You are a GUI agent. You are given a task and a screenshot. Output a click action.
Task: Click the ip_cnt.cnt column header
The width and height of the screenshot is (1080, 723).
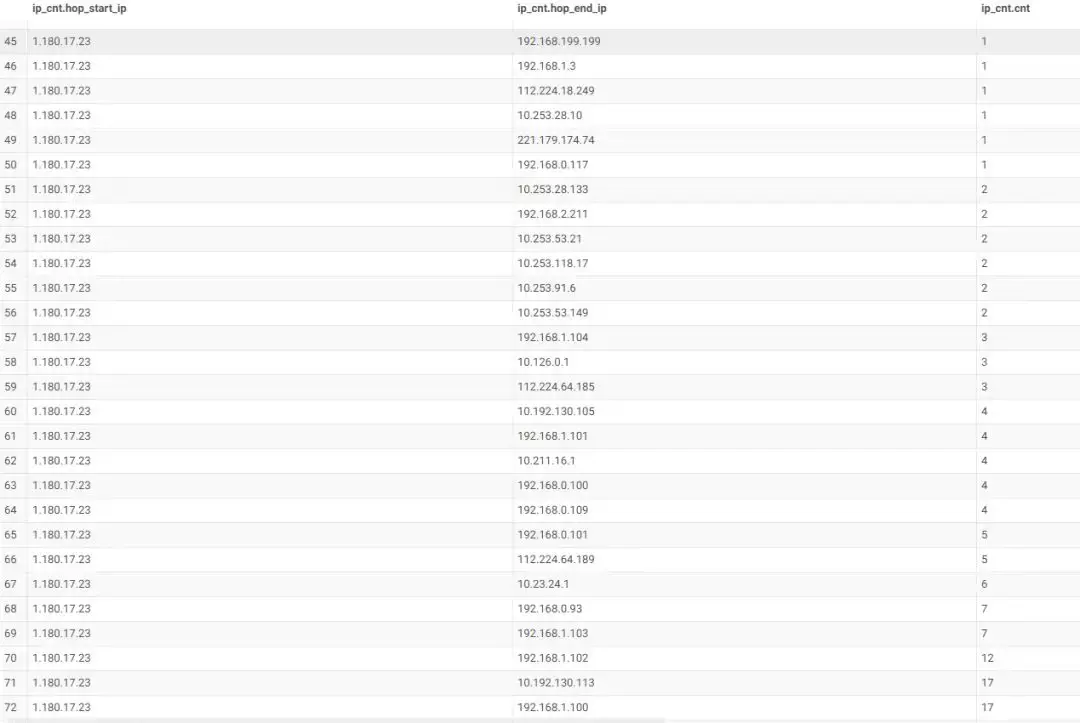(x=1005, y=8)
